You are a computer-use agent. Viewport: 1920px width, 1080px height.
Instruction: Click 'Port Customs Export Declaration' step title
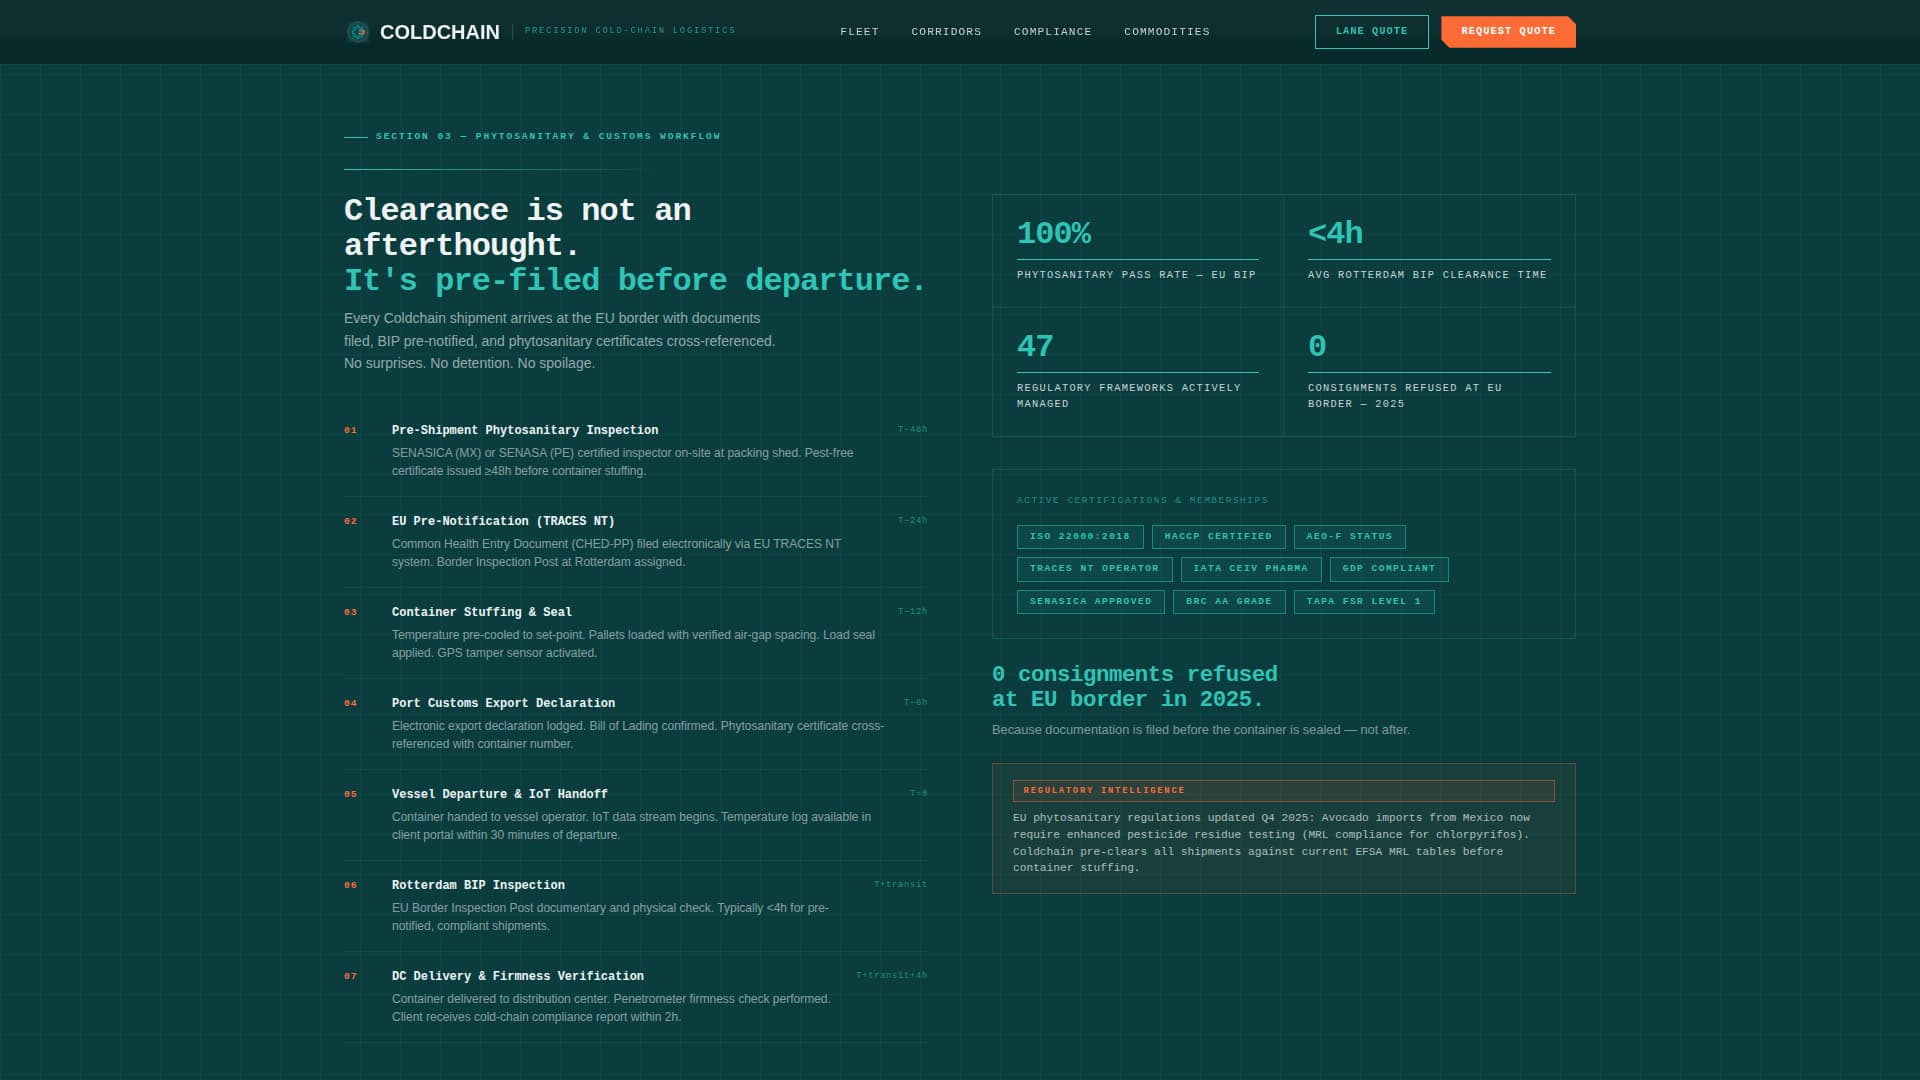pos(503,703)
